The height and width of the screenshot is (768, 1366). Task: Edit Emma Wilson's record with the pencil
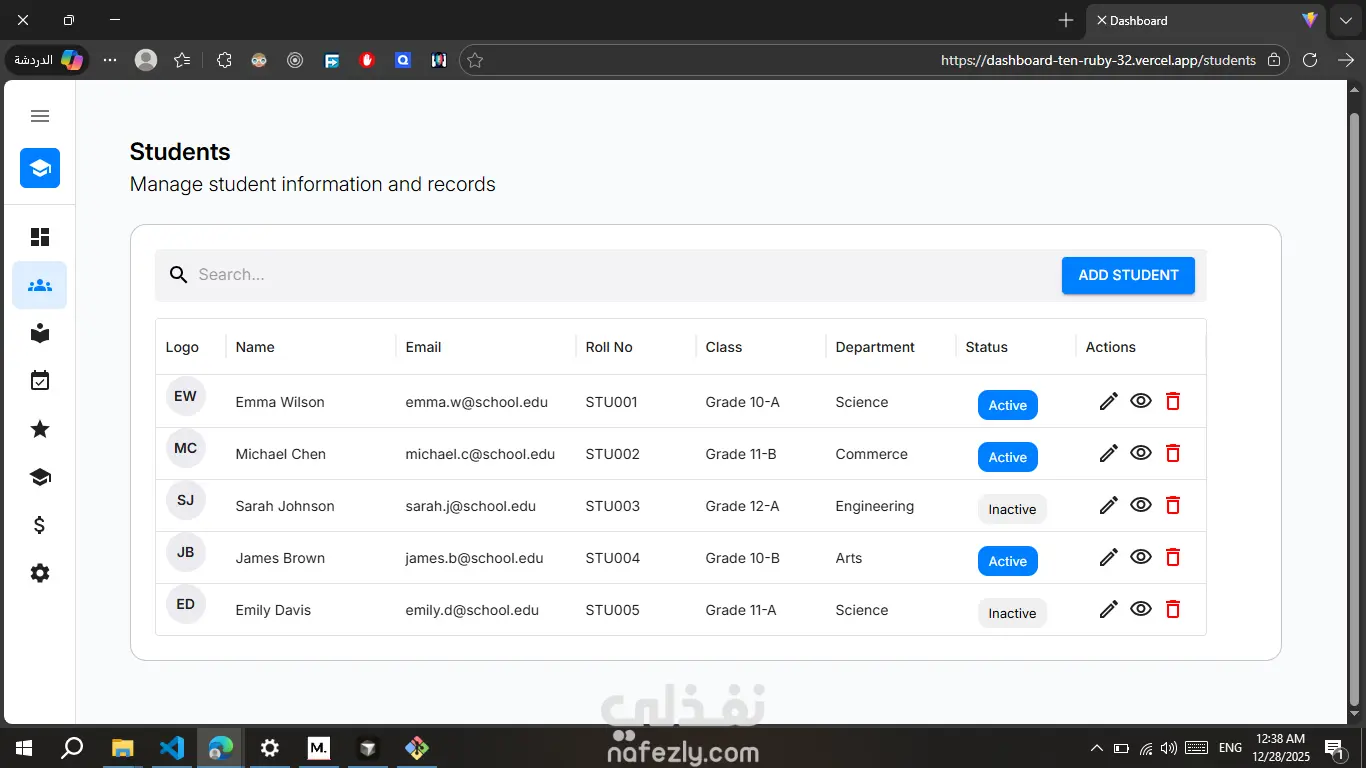tap(1108, 401)
